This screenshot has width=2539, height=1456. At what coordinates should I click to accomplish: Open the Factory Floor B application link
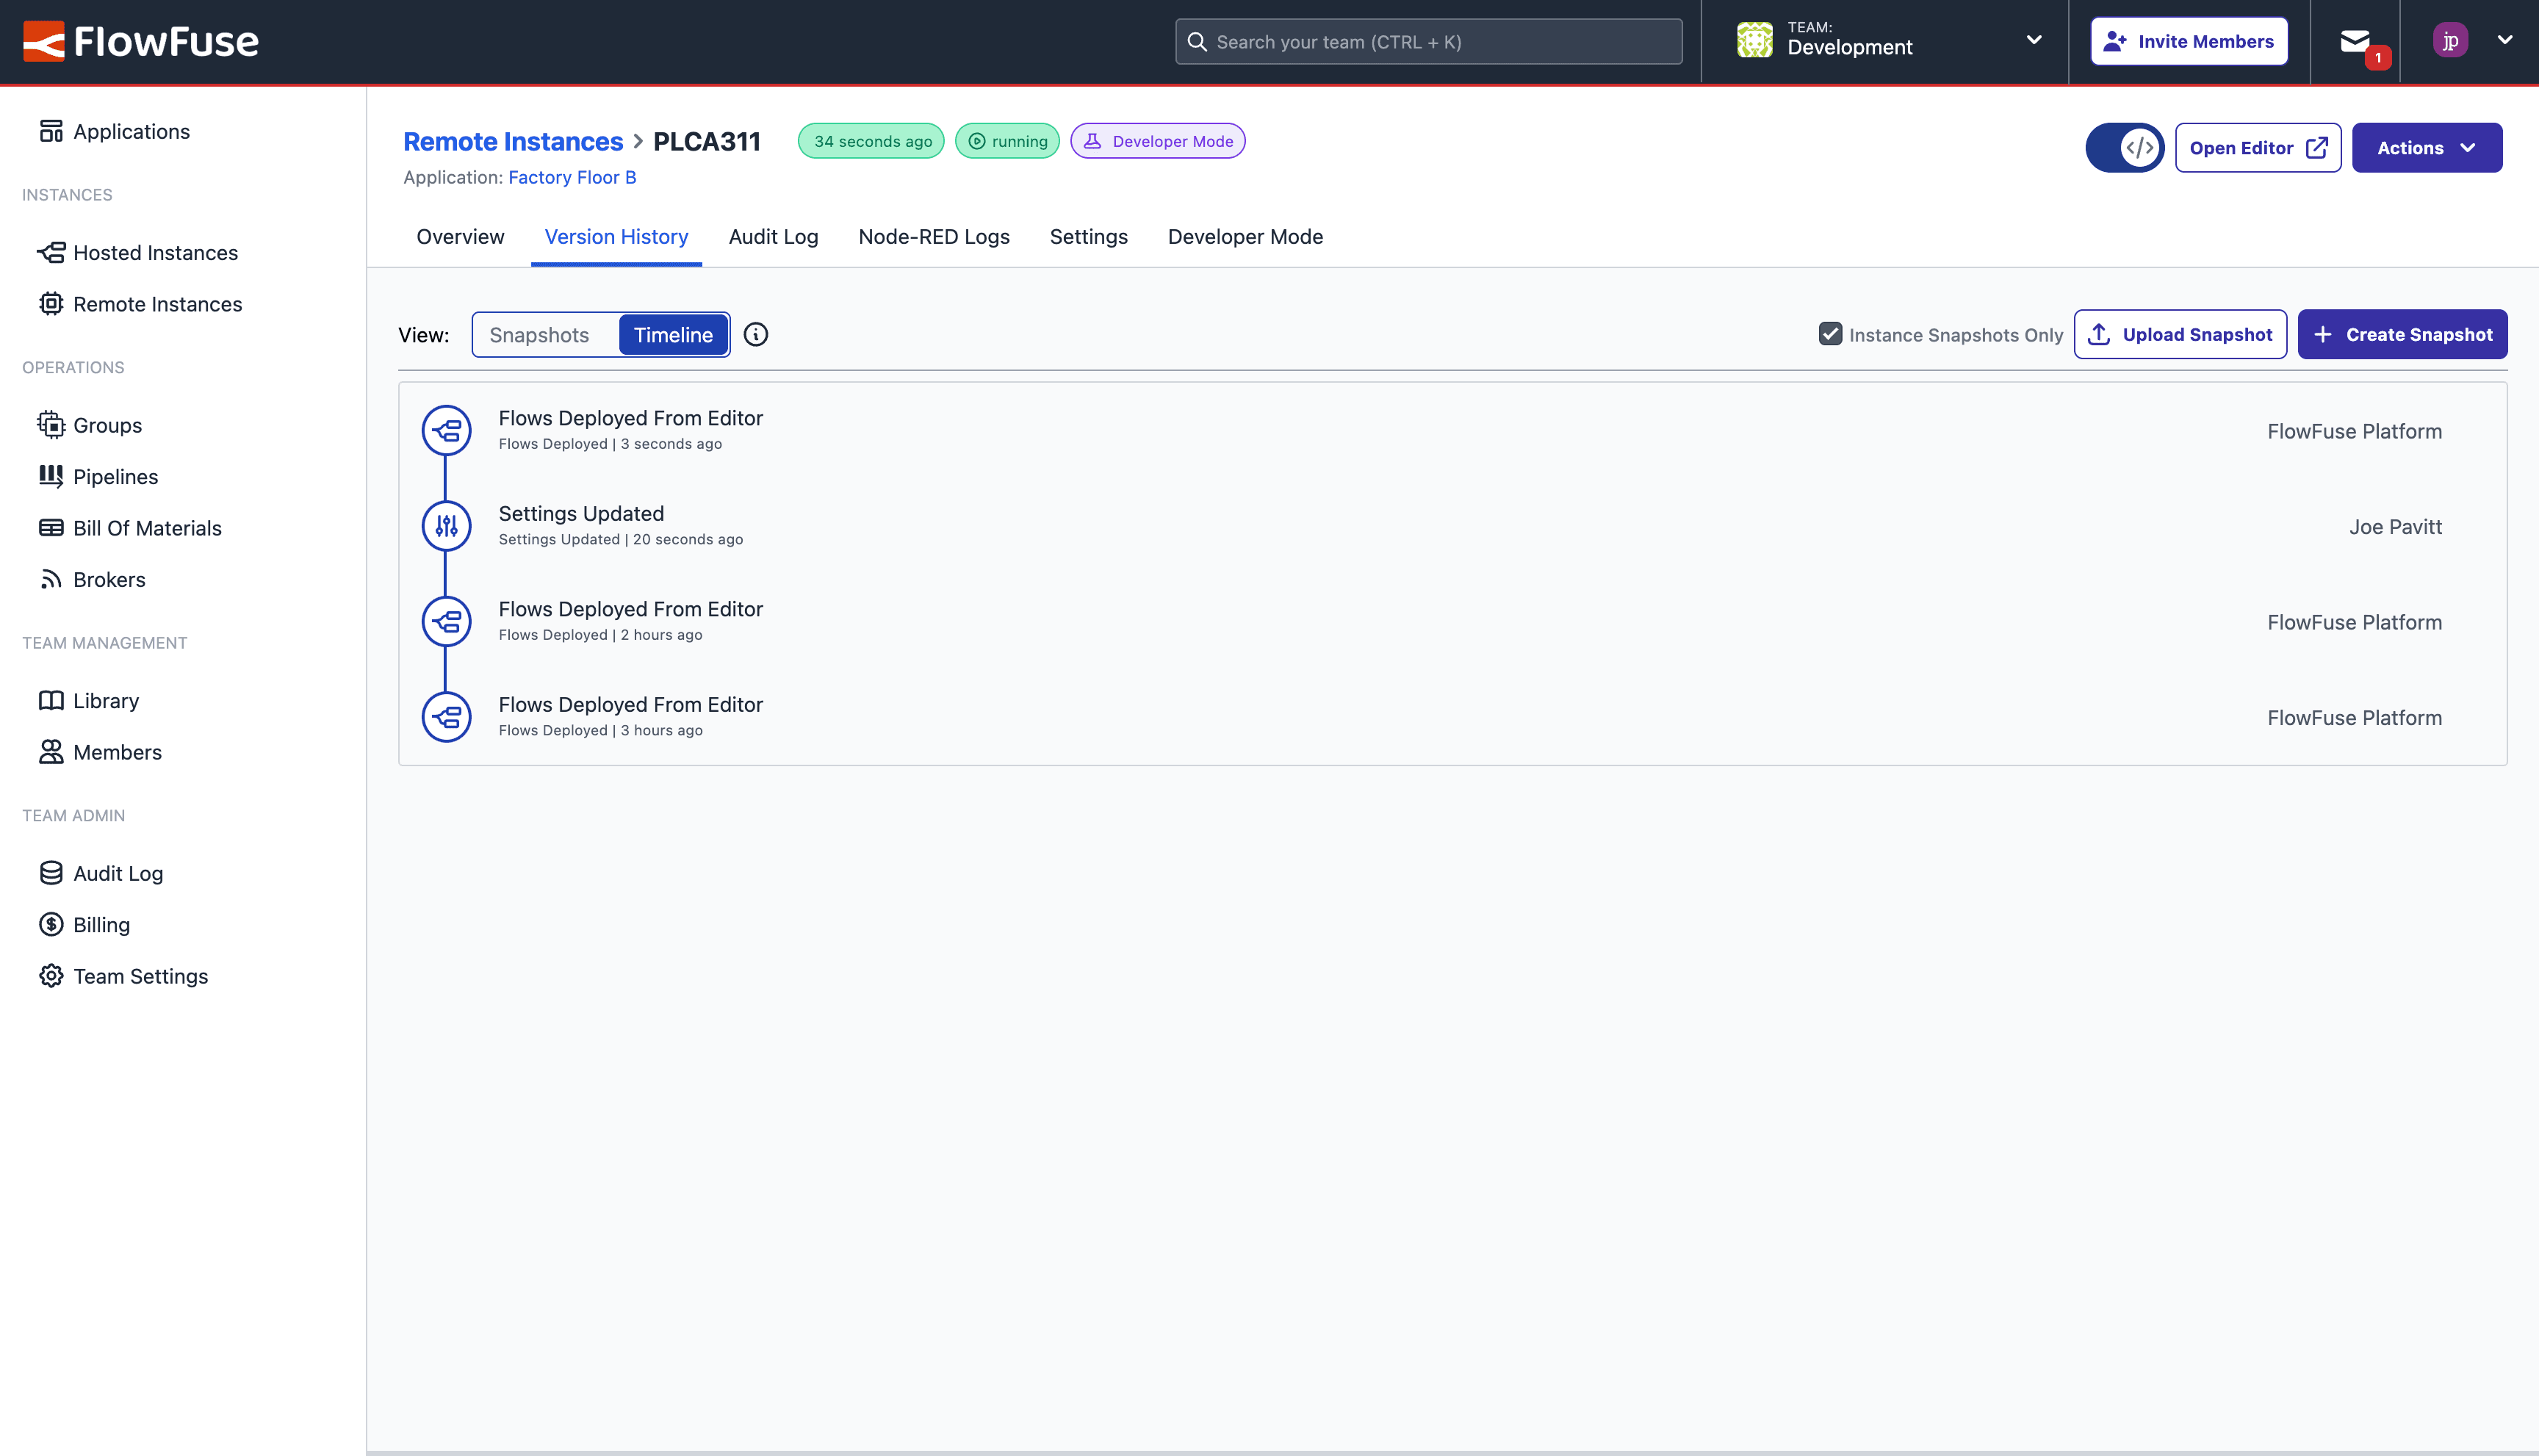pos(571,177)
